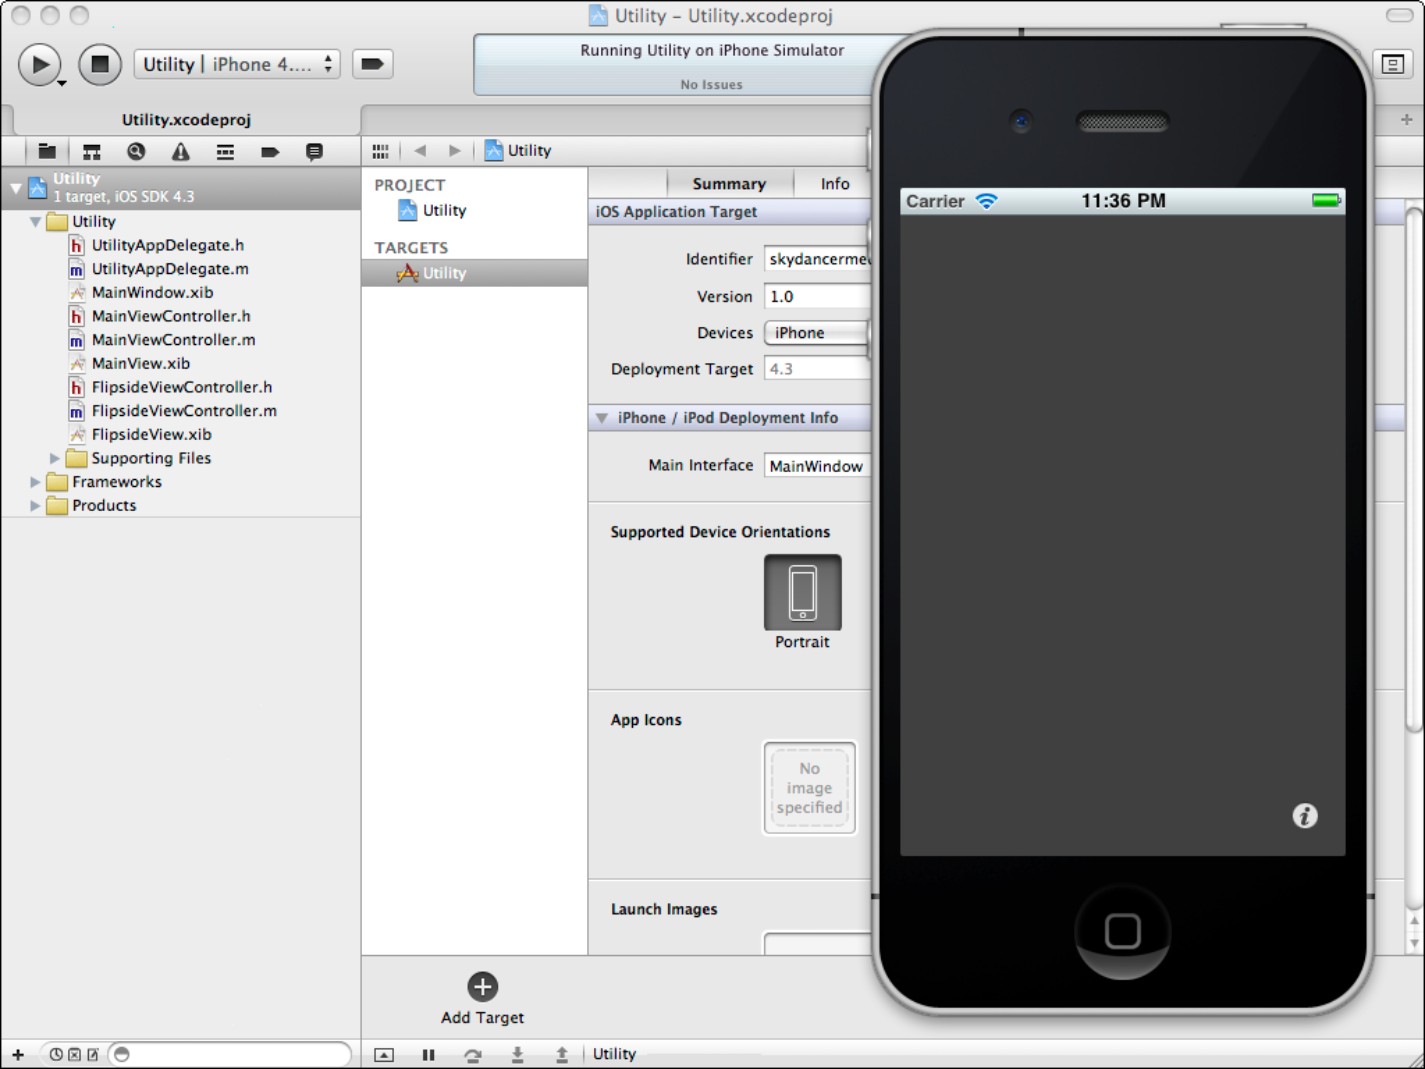Image resolution: width=1425 pixels, height=1069 pixels.
Task: Click Utility in the debug bar
Action: 614,1054
